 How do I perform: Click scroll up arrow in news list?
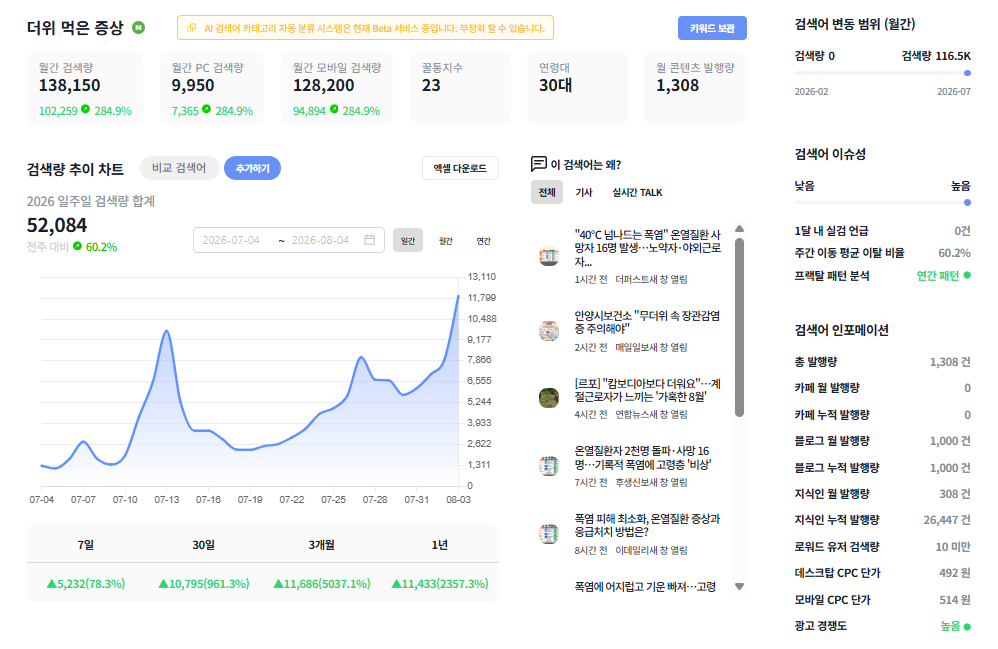click(x=739, y=228)
